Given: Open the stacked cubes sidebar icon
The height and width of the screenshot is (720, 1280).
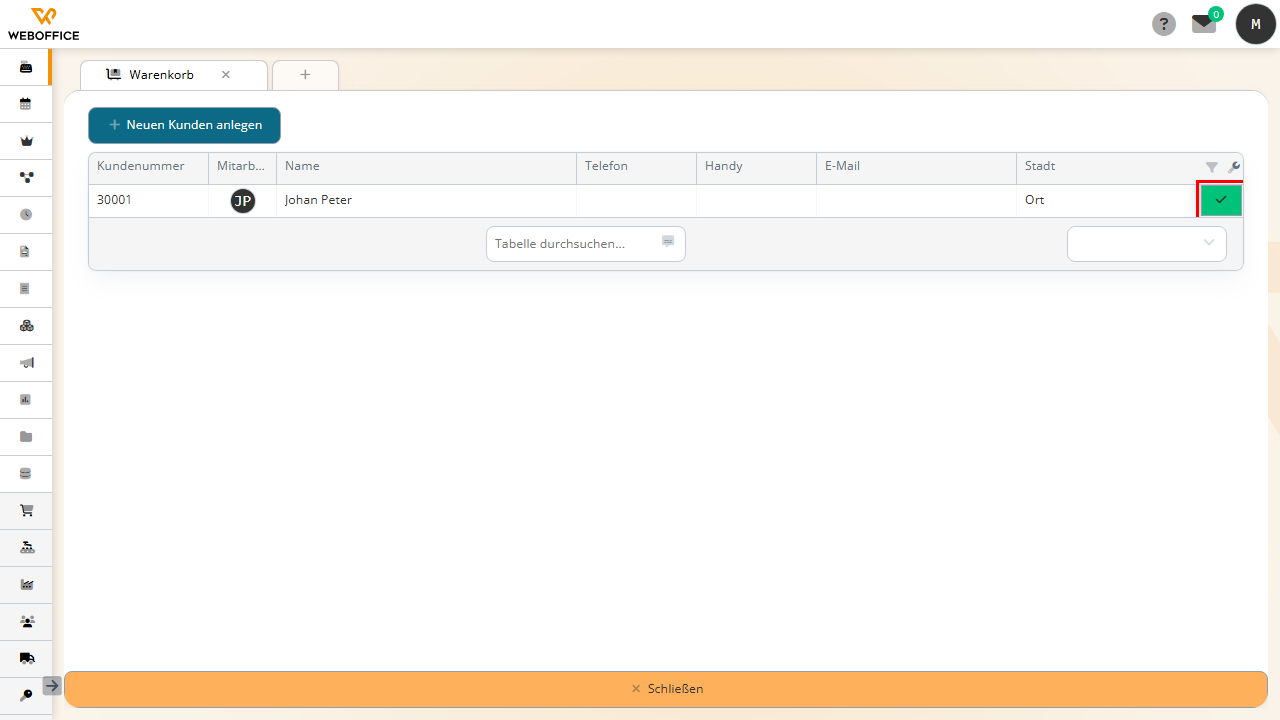Looking at the screenshot, I should coord(26,325).
